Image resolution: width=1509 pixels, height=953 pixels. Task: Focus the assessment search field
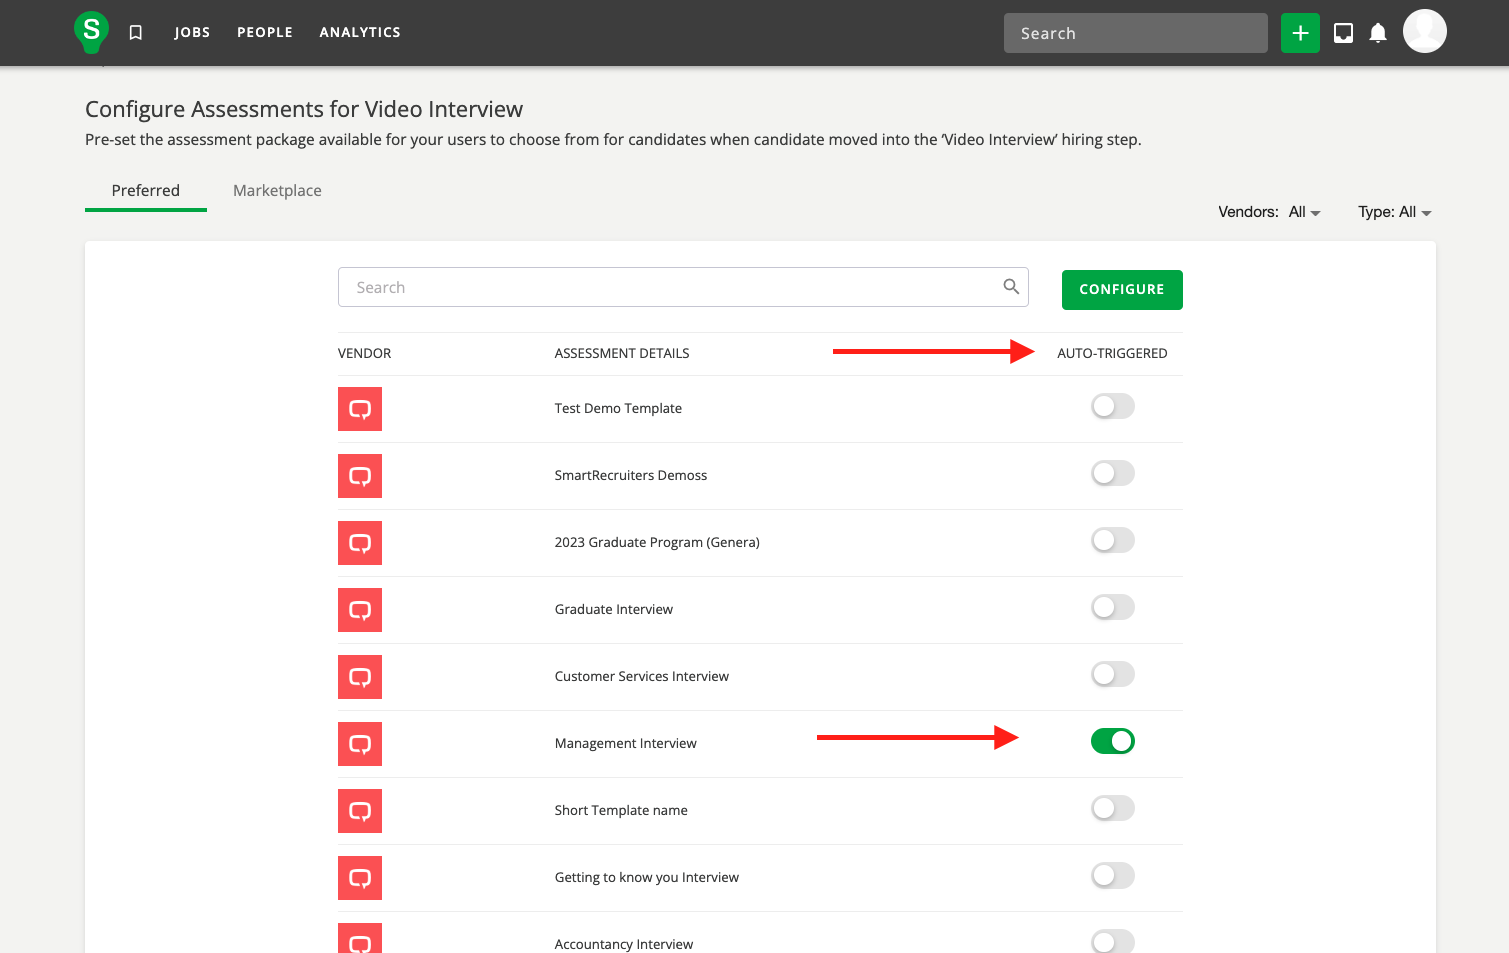(670, 287)
